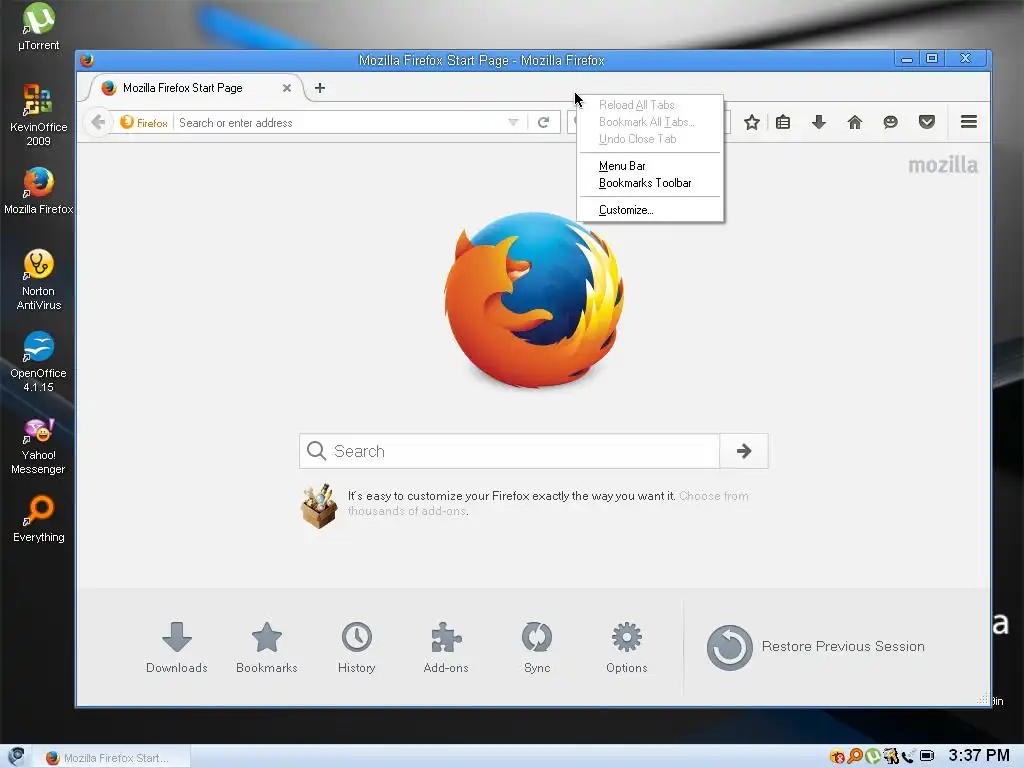Follow the thousands of add-ons link

pos(548,504)
